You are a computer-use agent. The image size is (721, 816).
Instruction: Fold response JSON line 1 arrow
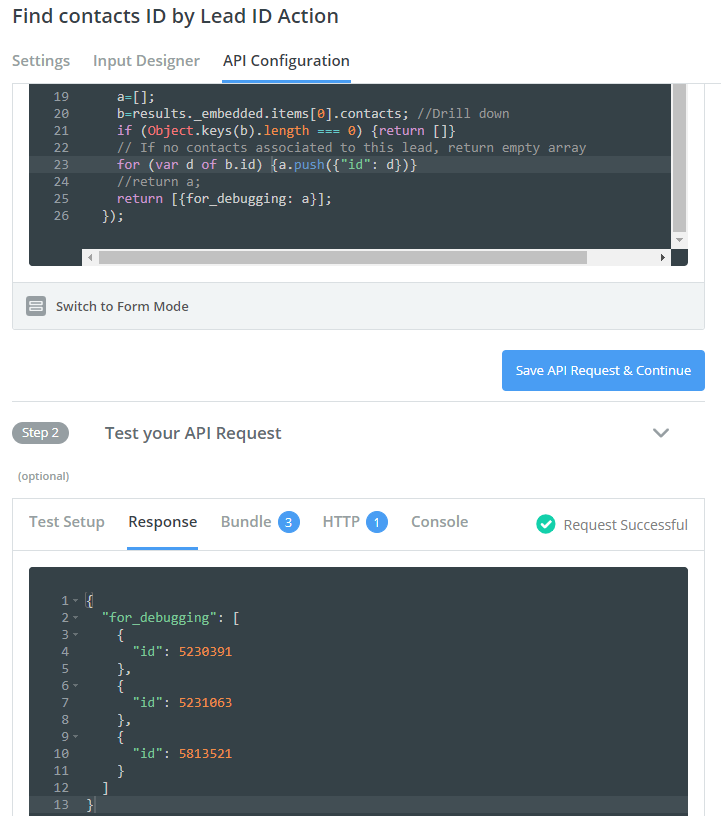pyautogui.click(x=75, y=601)
